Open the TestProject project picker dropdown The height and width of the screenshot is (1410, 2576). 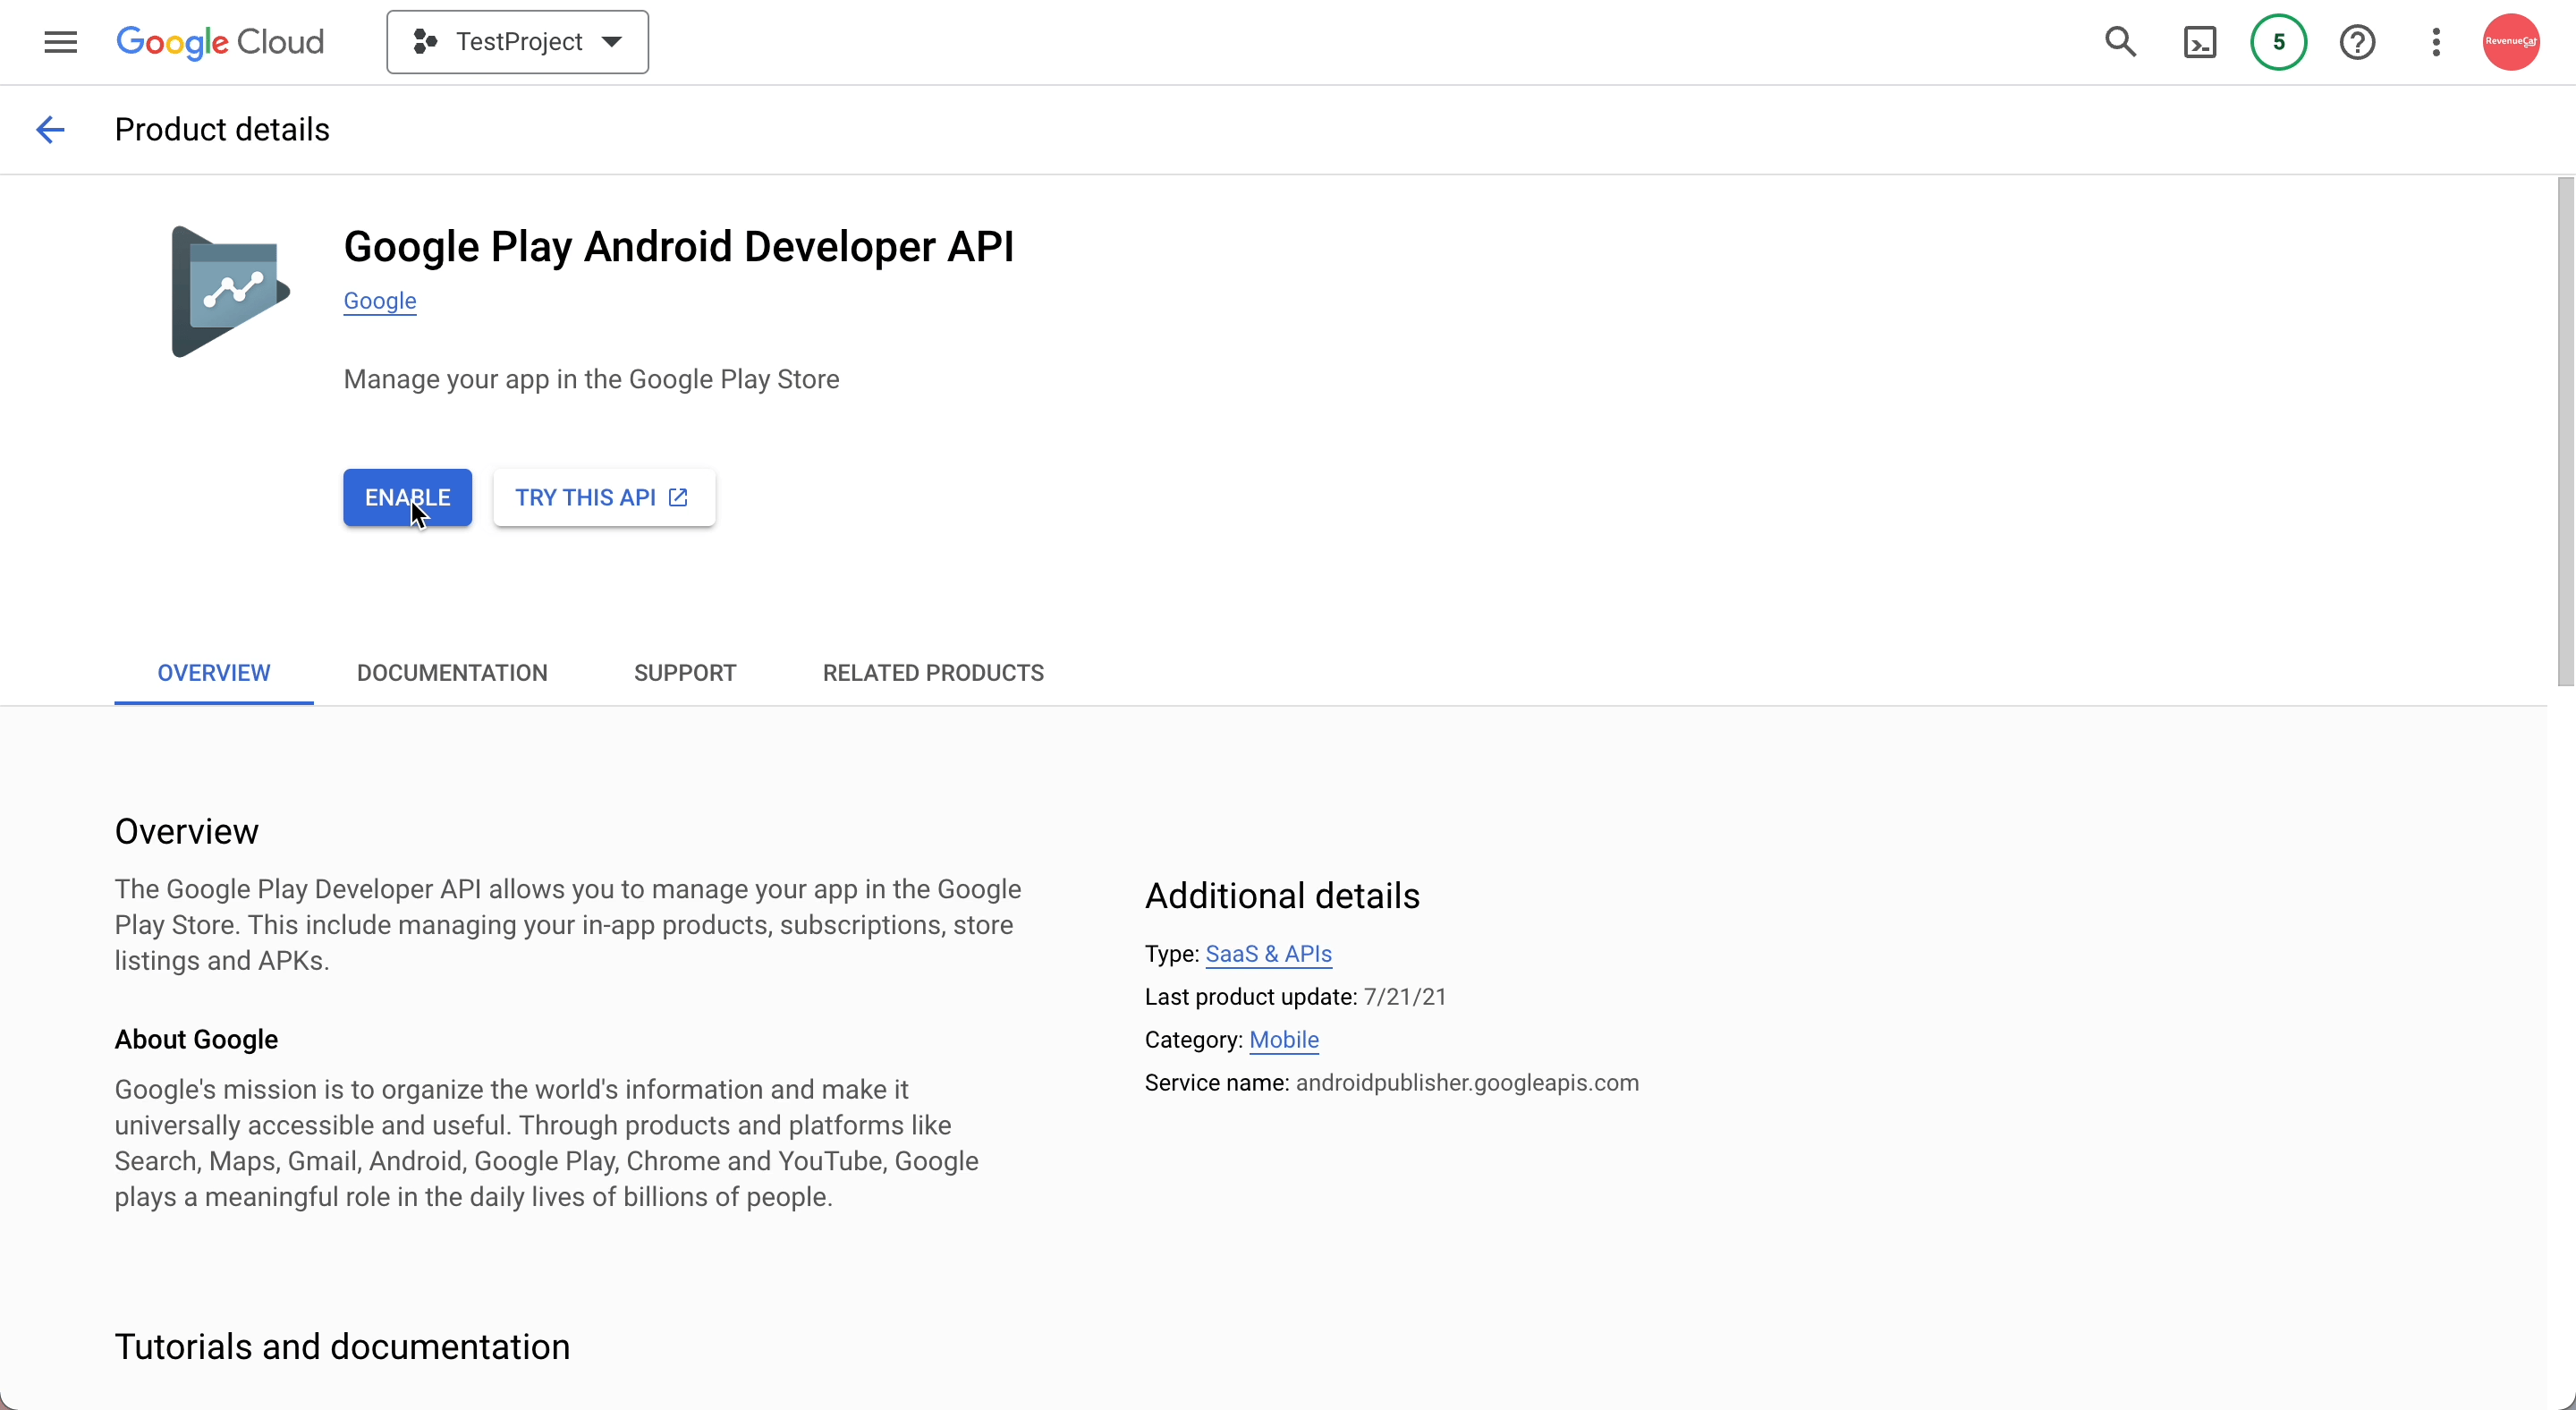(x=517, y=41)
